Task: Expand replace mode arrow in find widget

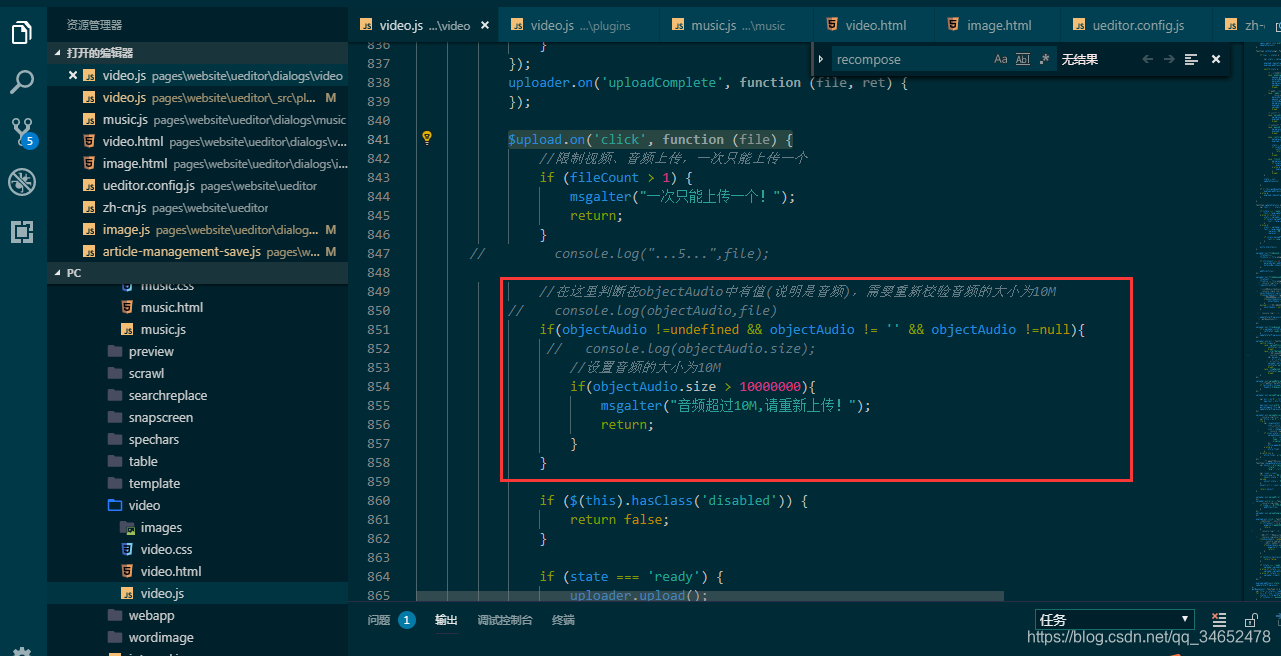Action: tap(821, 59)
